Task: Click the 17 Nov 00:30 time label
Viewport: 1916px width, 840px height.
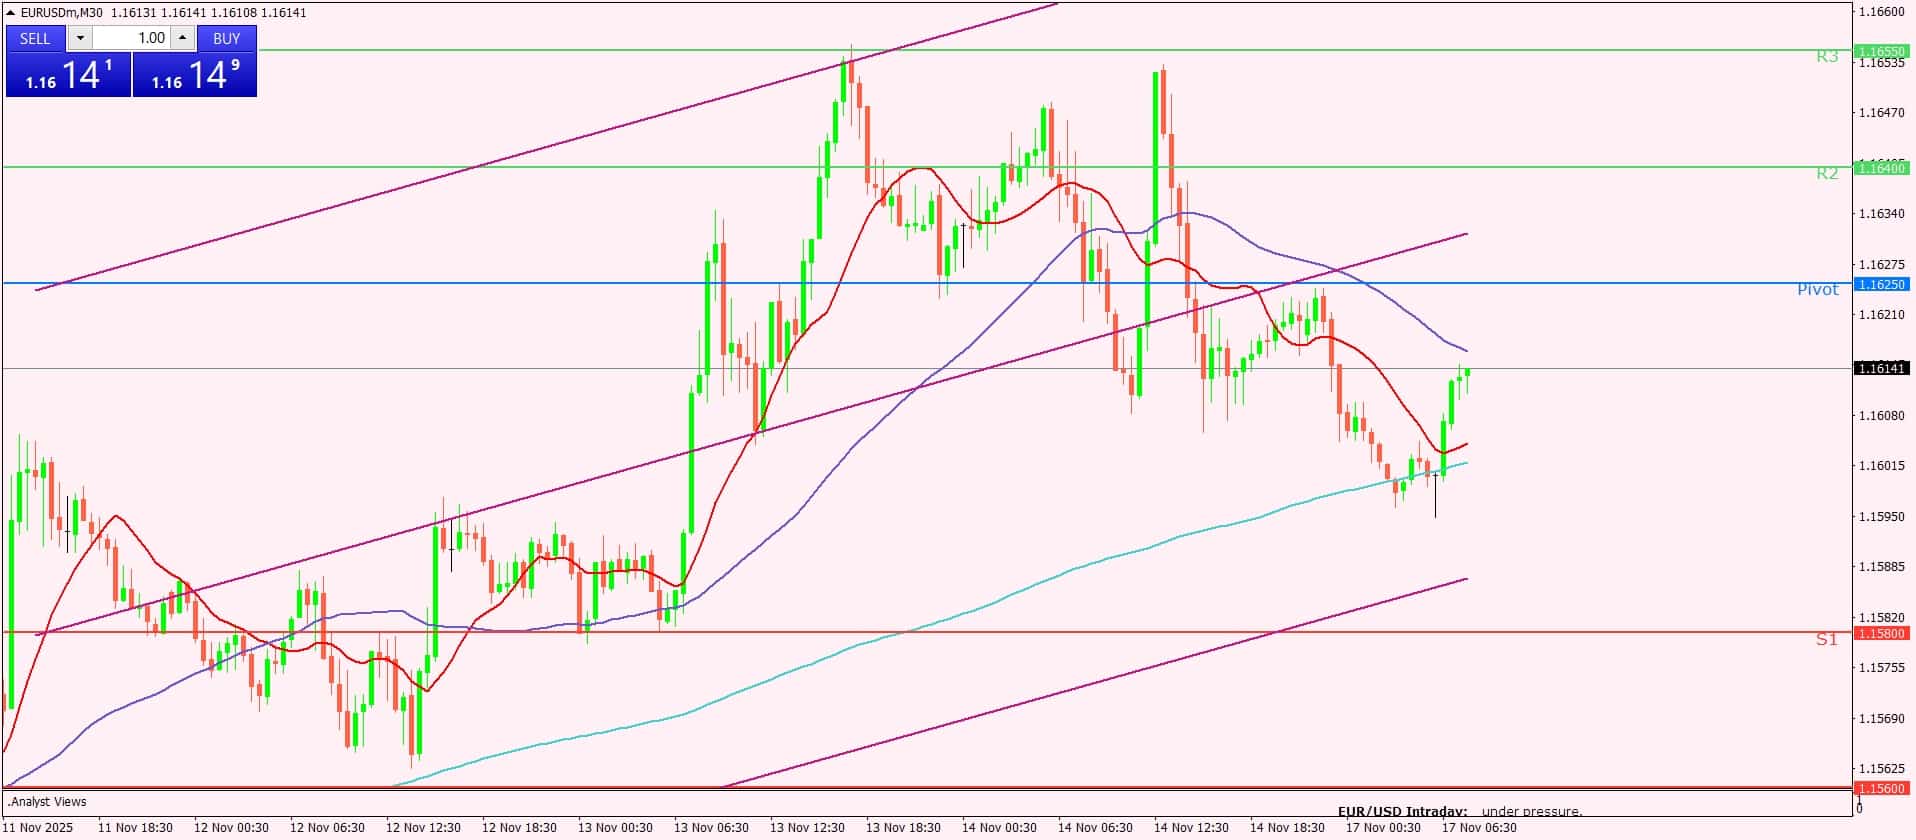Action: click(x=1383, y=828)
